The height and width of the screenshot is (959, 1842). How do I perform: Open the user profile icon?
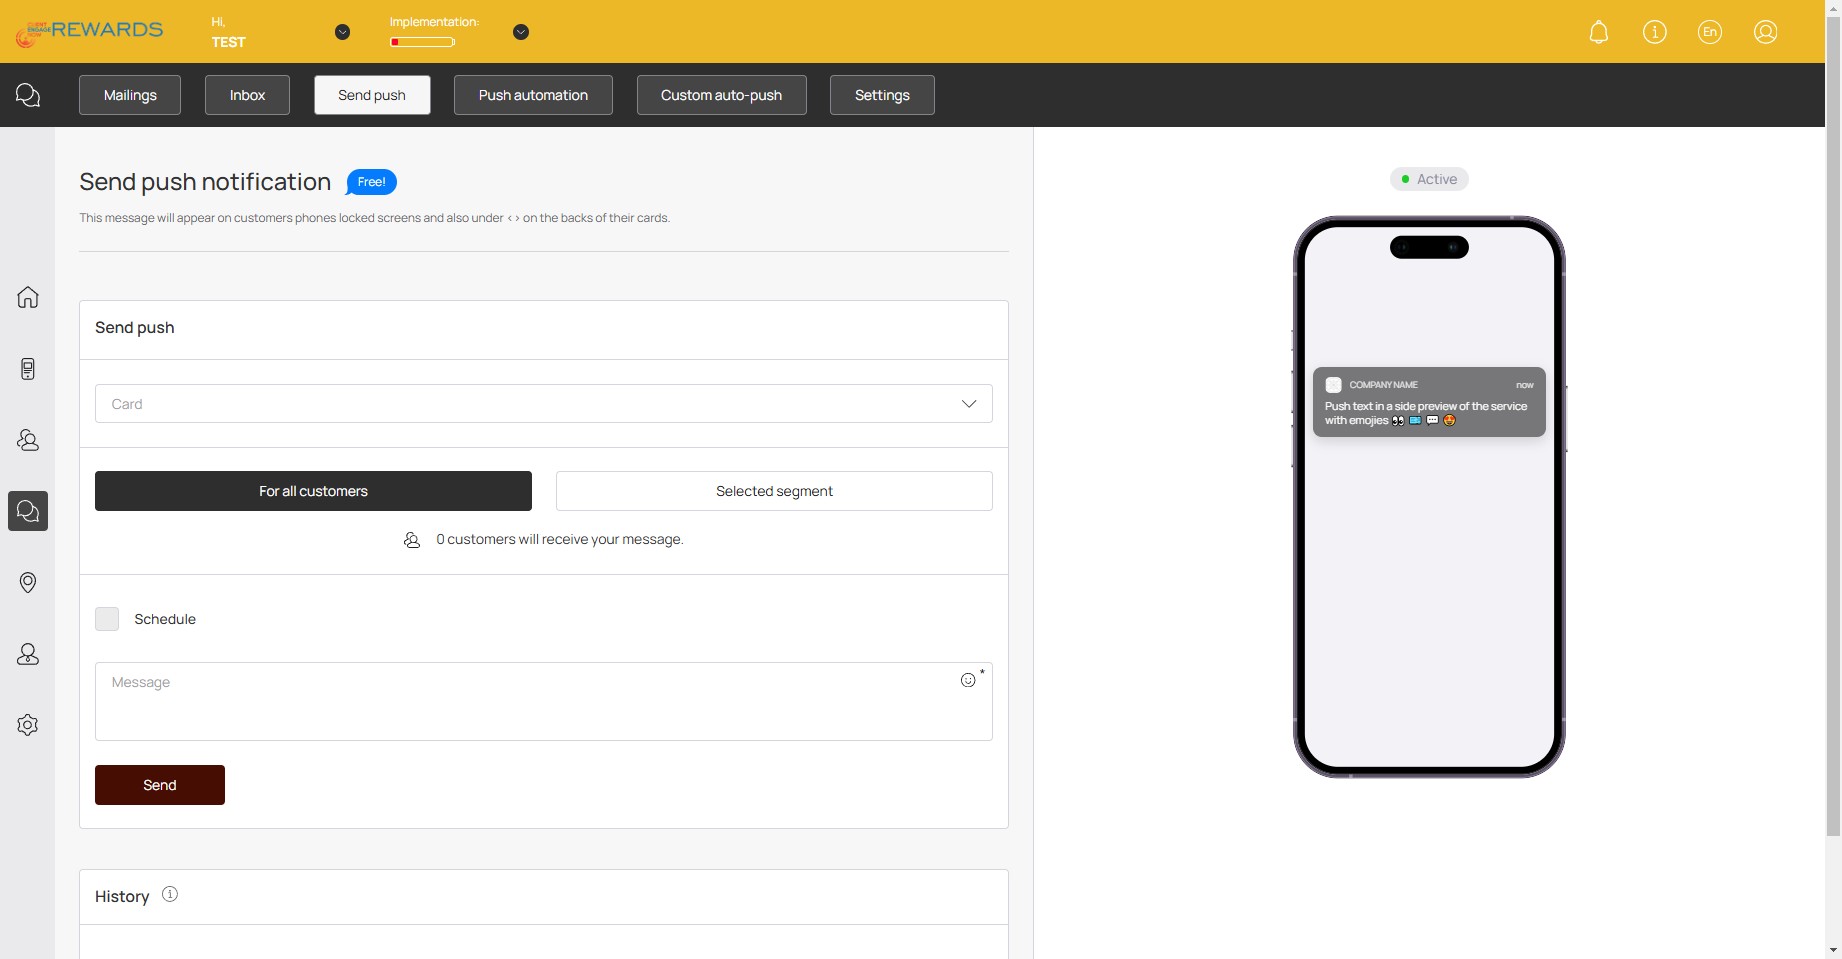[x=1766, y=32]
